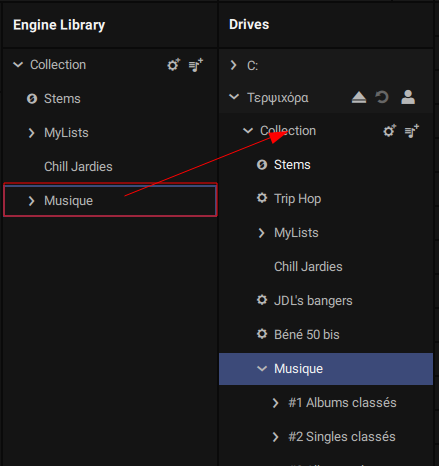Open #2 Singles classés playlist

342,437
